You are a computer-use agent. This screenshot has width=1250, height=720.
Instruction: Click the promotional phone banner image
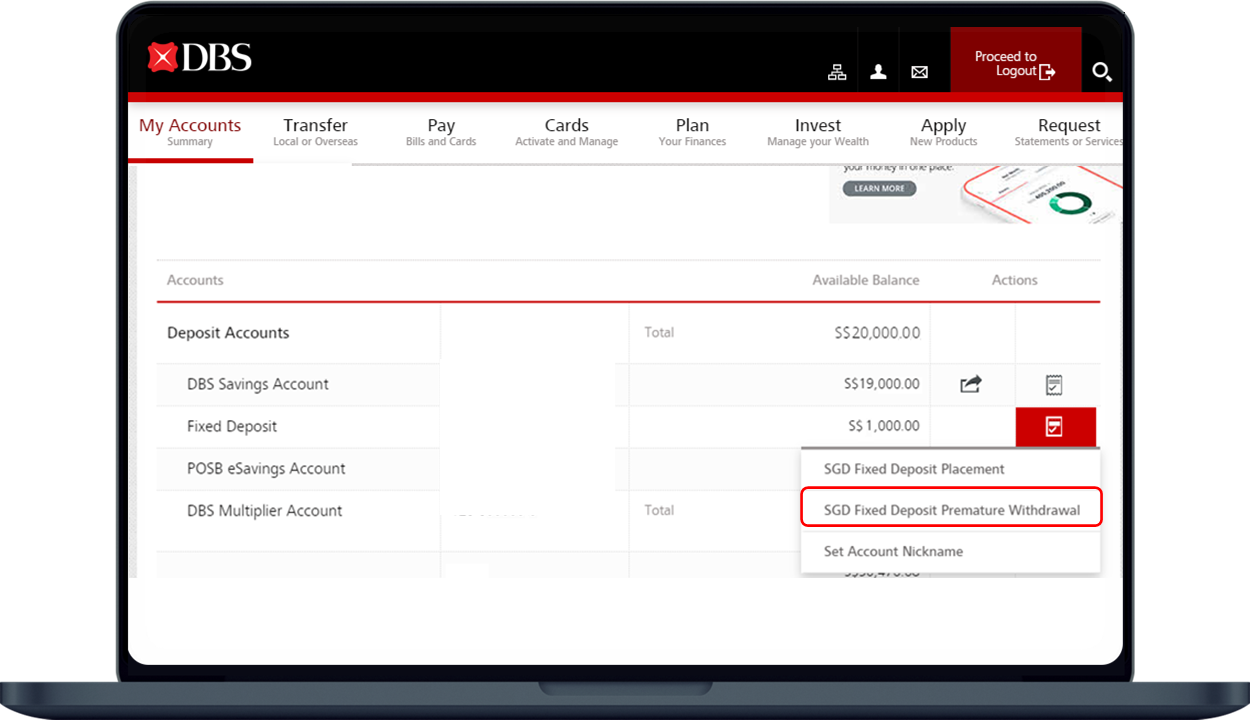coord(1040,195)
